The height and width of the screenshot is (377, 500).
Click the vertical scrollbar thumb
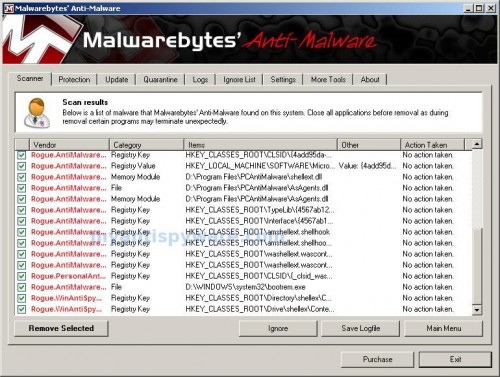point(477,266)
